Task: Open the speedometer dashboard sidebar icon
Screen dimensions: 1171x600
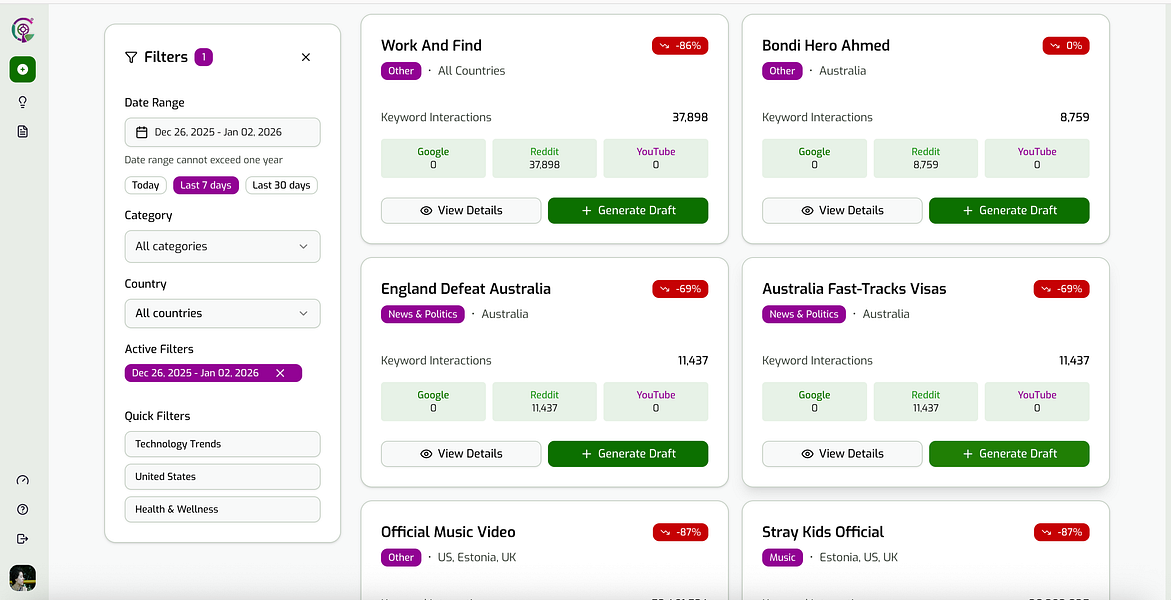Action: pyautogui.click(x=23, y=480)
